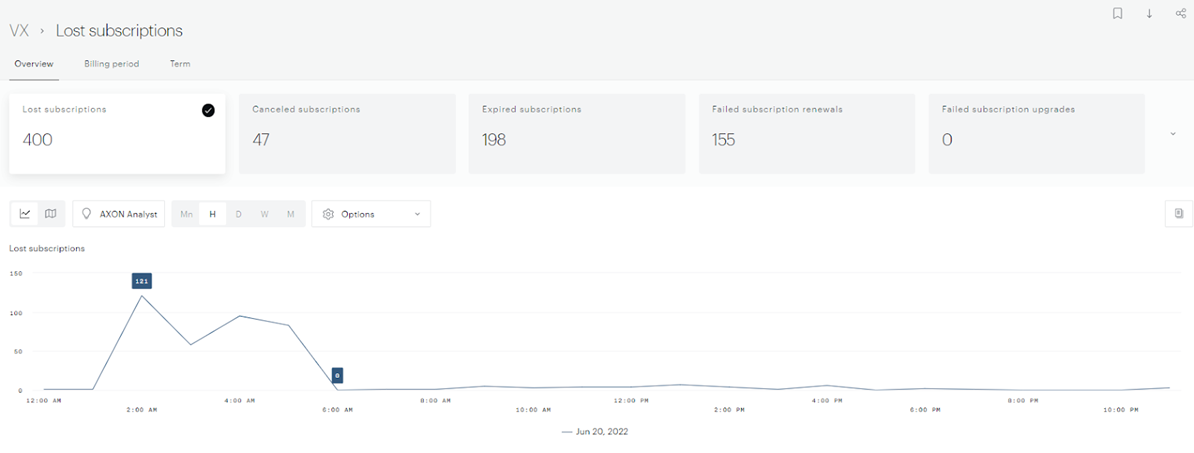Select the Mn minute granularity

tap(186, 214)
